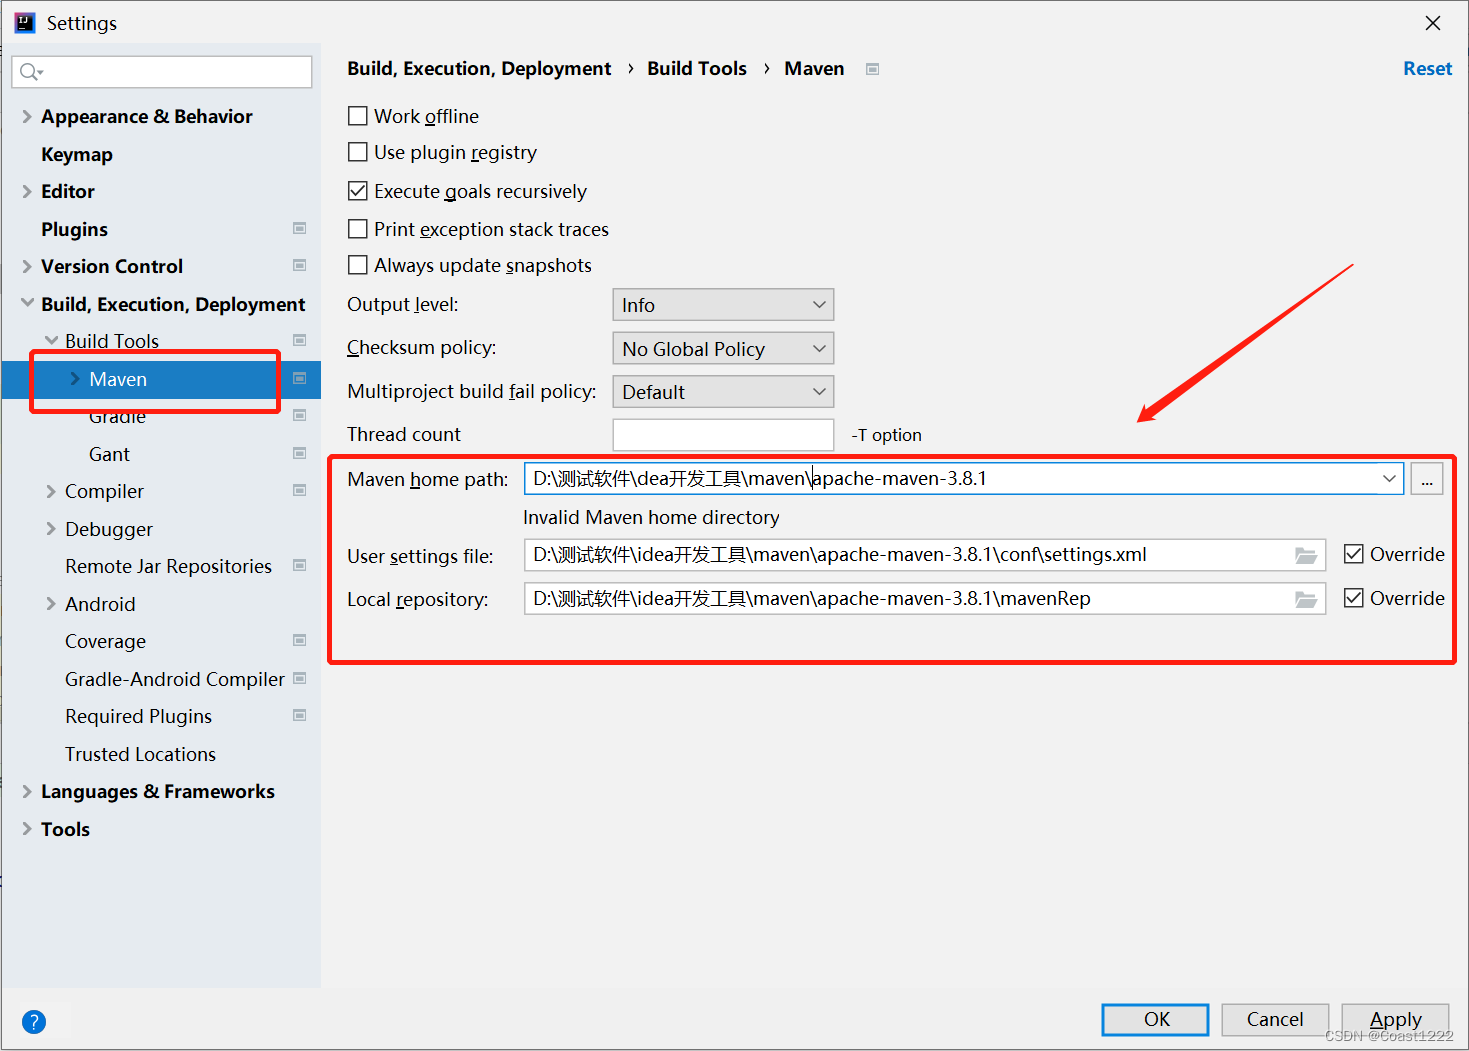Expand the Version Control section
This screenshot has width=1469, height=1051.
click(x=27, y=266)
